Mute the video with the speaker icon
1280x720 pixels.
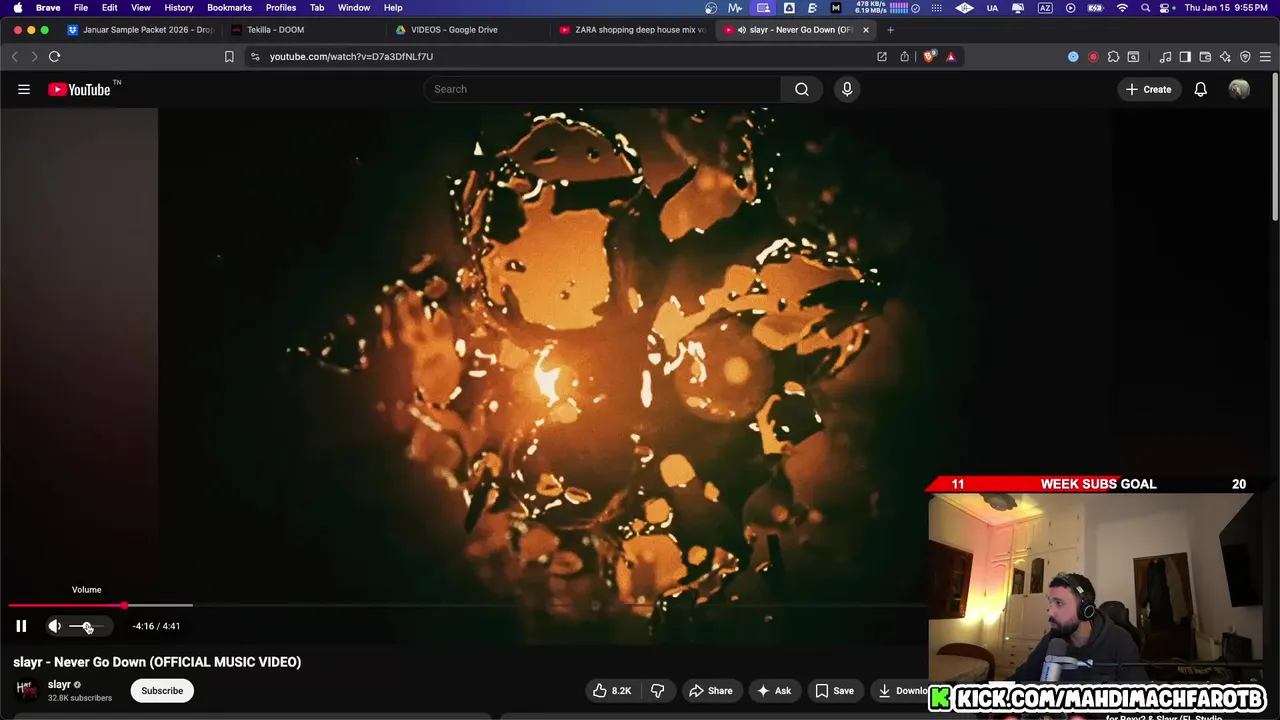54,626
